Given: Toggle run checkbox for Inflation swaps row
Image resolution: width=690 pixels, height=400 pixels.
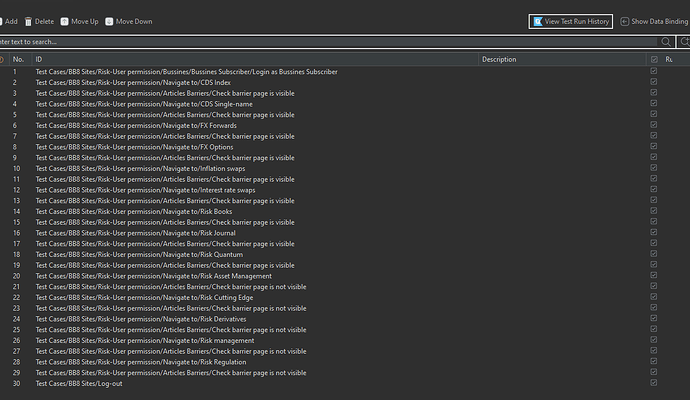Looking at the screenshot, I should [x=653, y=168].
